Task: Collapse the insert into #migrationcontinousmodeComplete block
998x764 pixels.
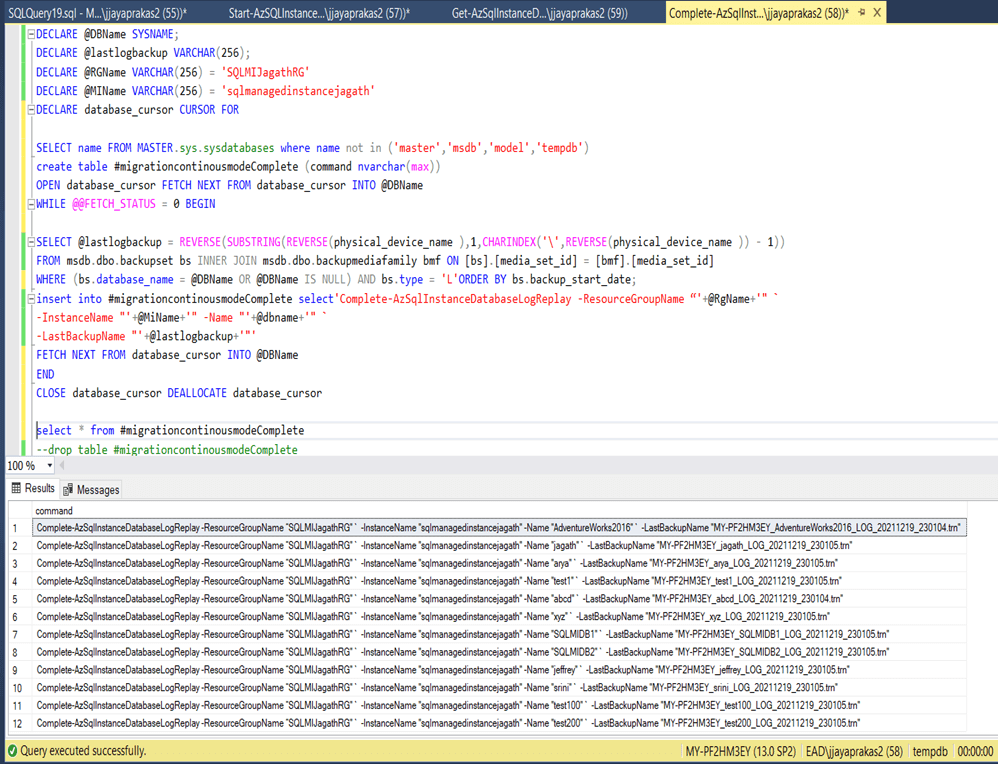Action: pos(31,299)
